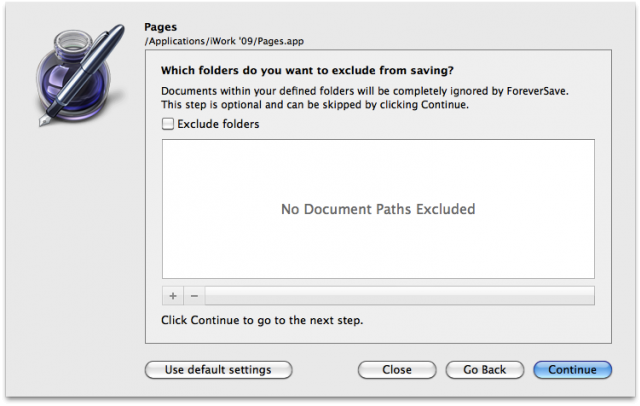Image resolution: width=640 pixels, height=406 pixels.
Task: Click the Exclude folders label text
Action: [x=218, y=124]
